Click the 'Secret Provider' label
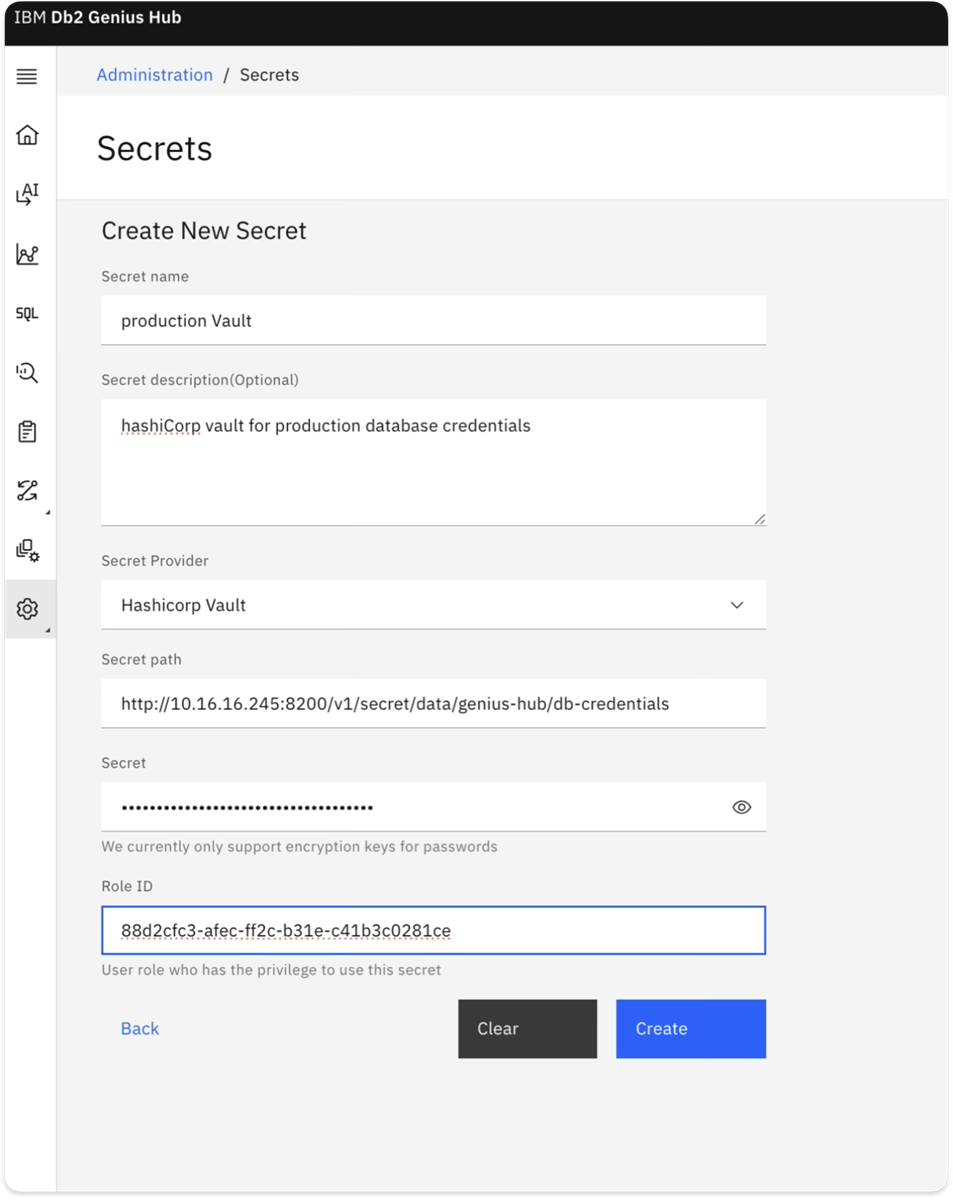Viewport: 953px width, 1200px height. [155, 561]
